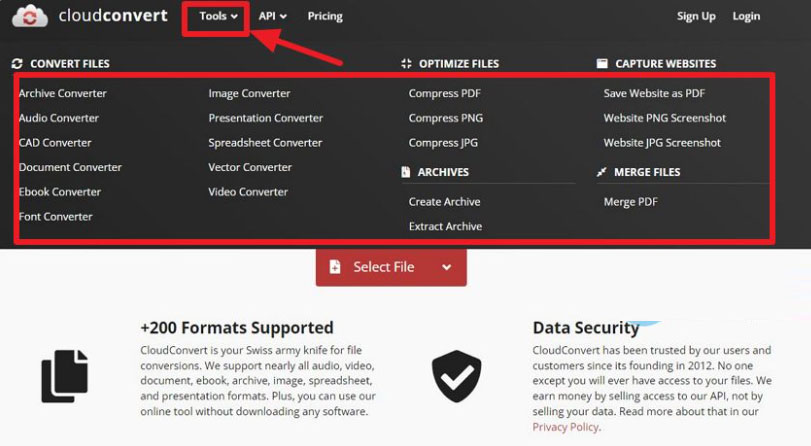This screenshot has height=446, width=811.
Task: Expand the Select File dropdown arrow
Action: click(x=447, y=267)
